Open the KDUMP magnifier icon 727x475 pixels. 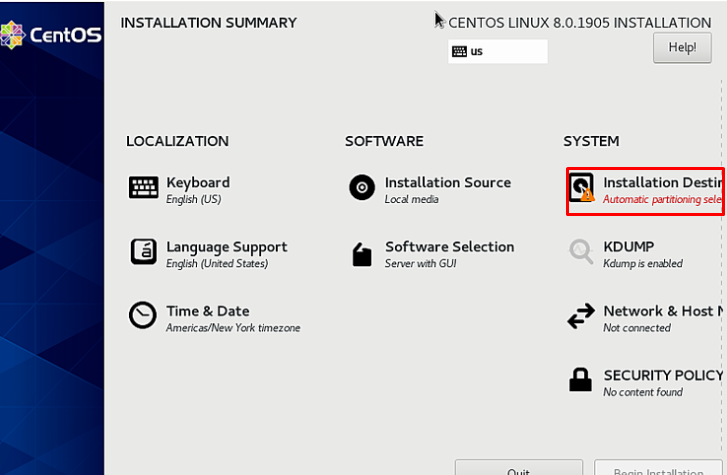[x=581, y=251]
